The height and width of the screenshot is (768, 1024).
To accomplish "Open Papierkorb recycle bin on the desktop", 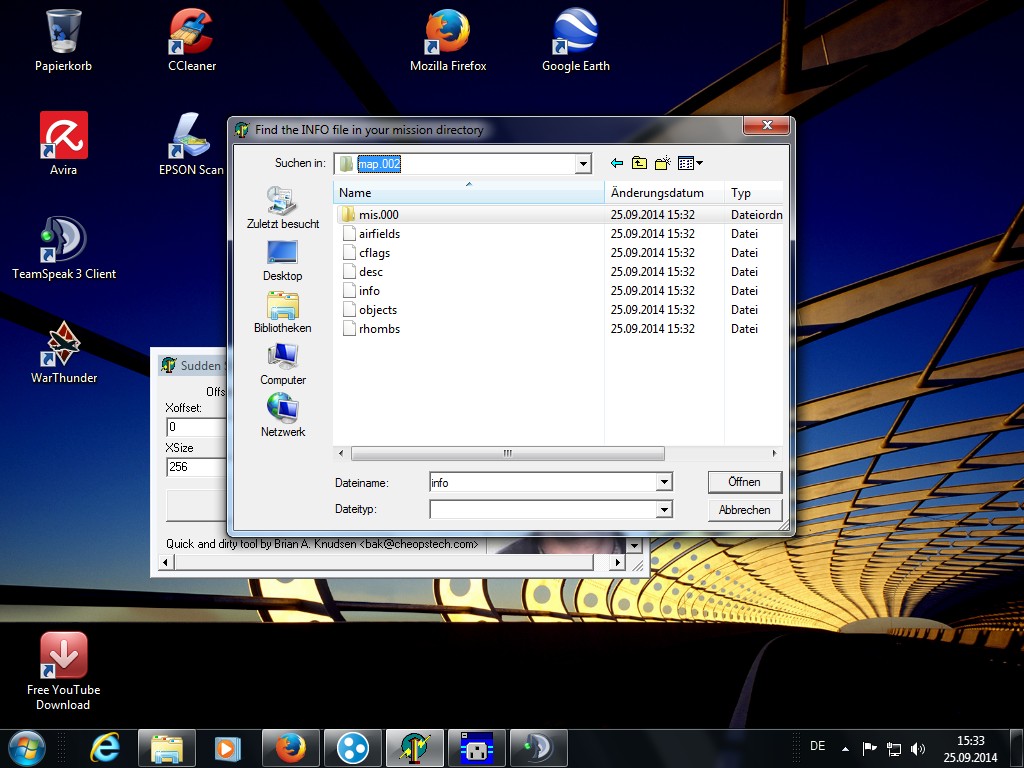I will pyautogui.click(x=63, y=40).
